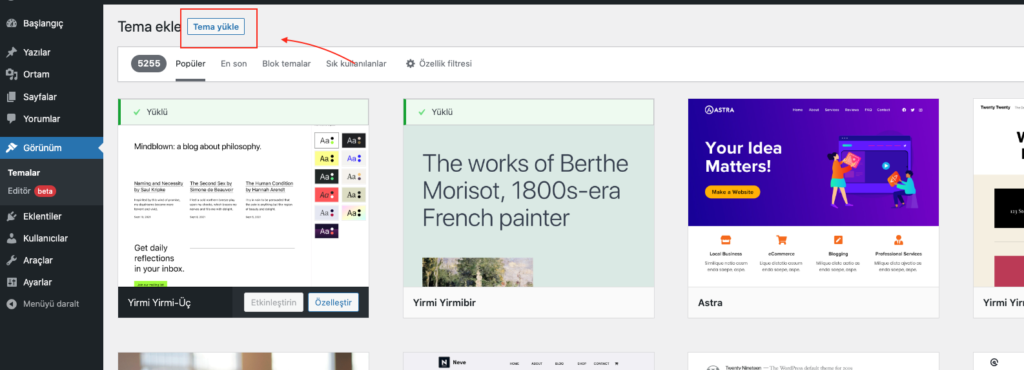Image resolution: width=1024 pixels, height=370 pixels.
Task: Select the Astra theme thumbnail
Action: [x=813, y=193]
